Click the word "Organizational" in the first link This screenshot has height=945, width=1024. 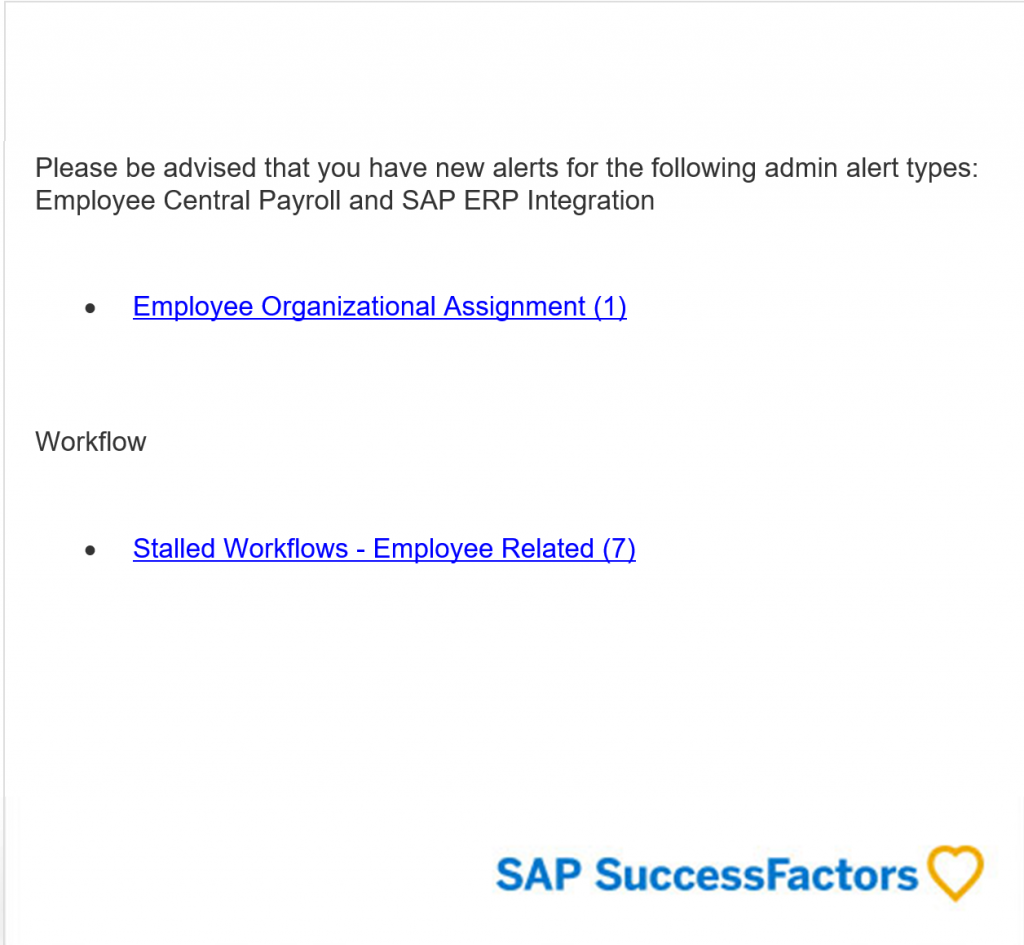348,306
